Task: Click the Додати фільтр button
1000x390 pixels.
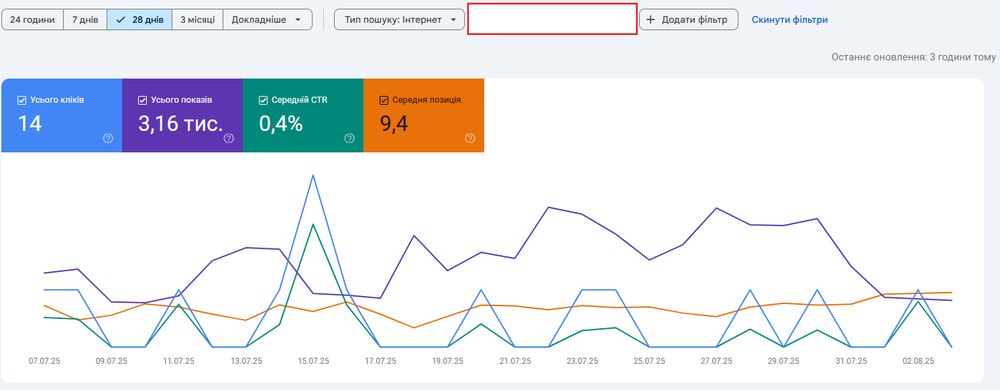Action: pyautogui.click(x=689, y=20)
